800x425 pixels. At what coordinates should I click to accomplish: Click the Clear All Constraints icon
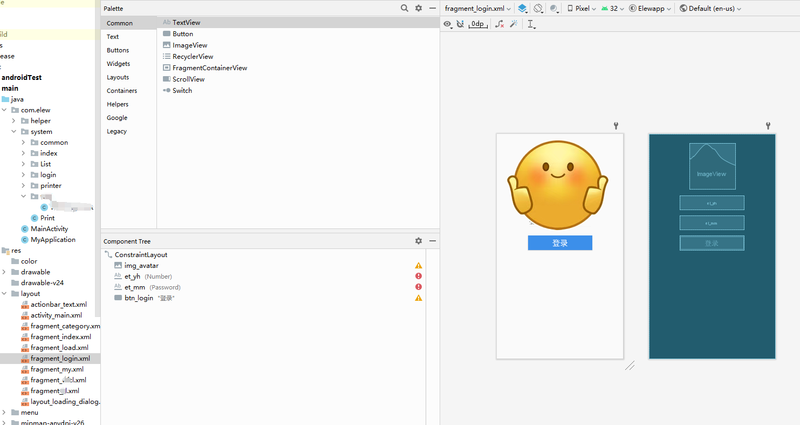coord(499,24)
